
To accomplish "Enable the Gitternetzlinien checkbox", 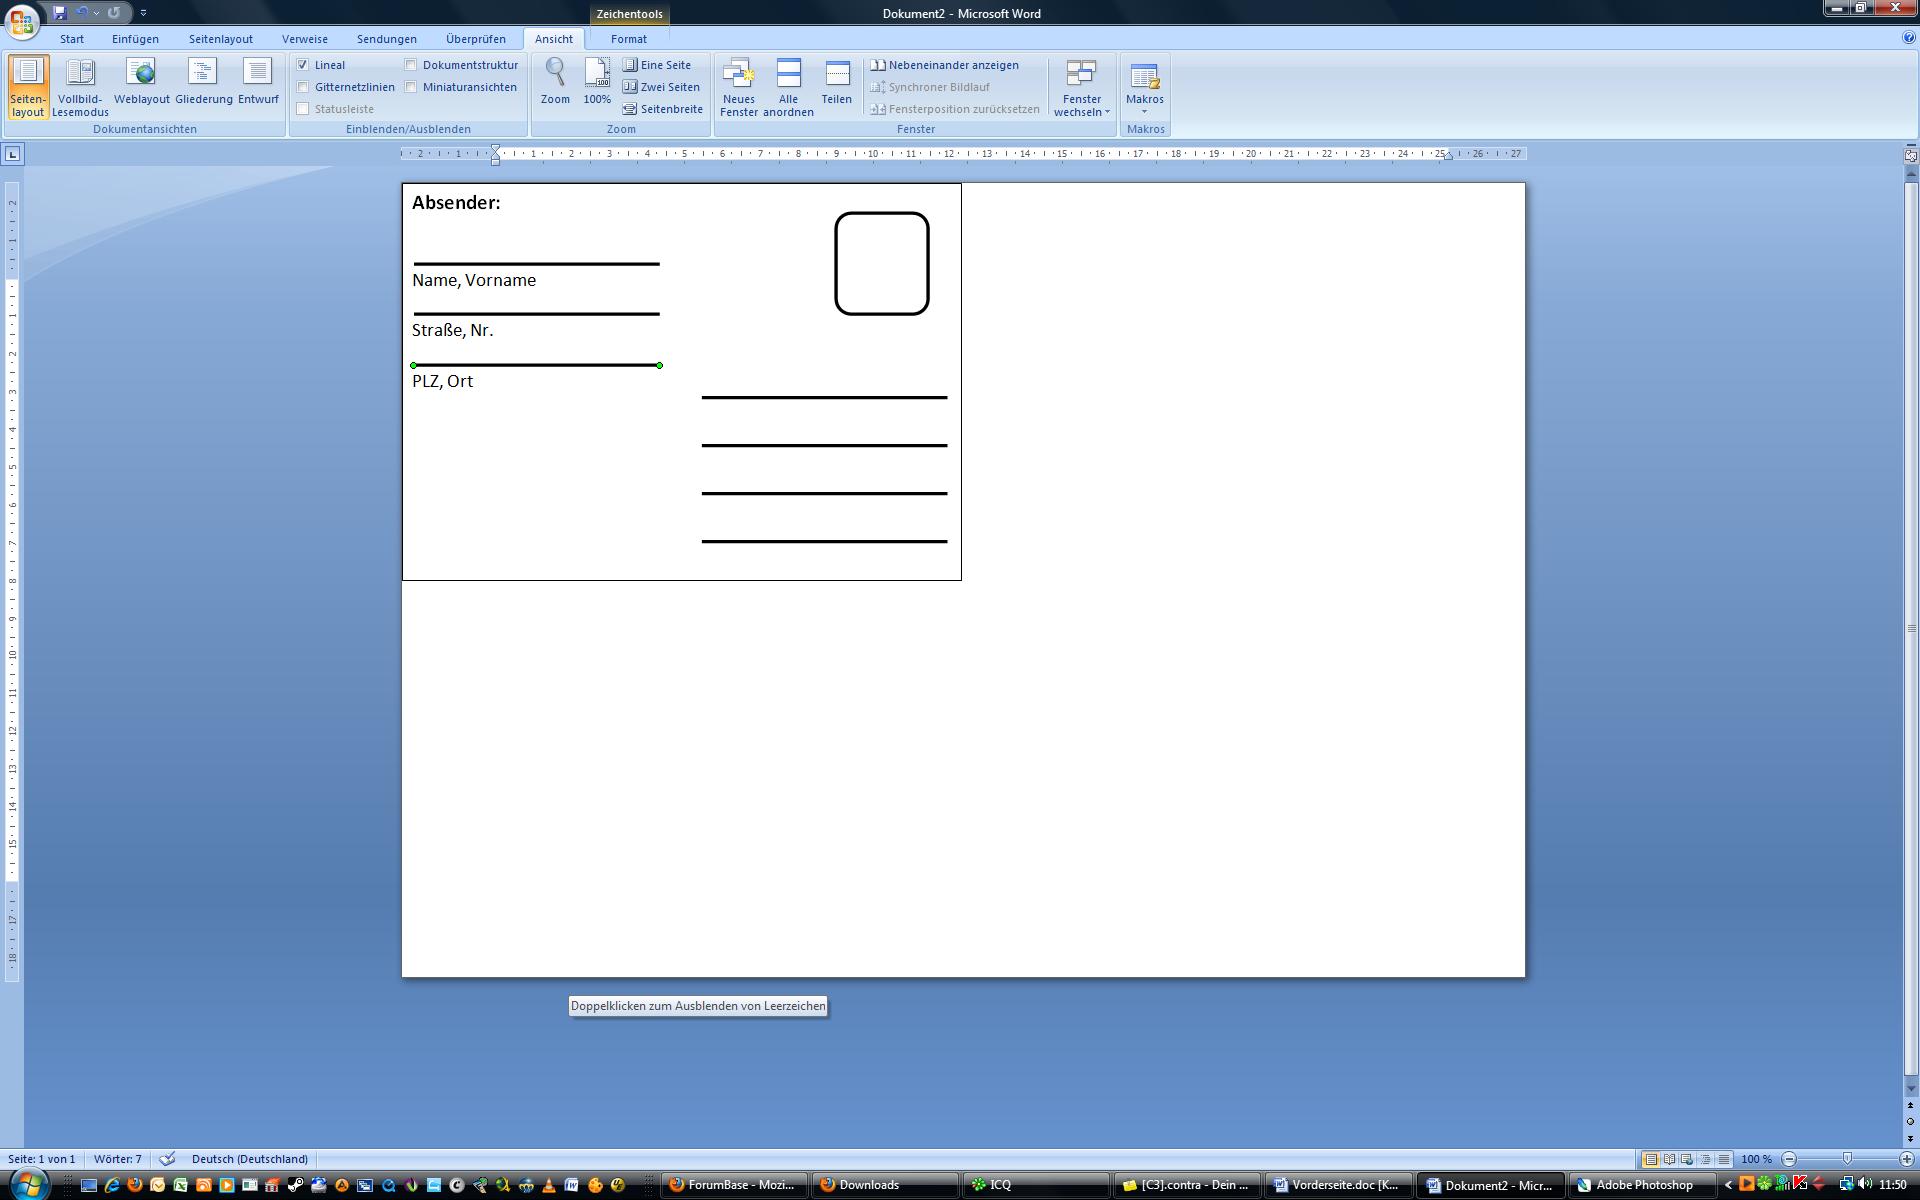I will coord(303,87).
